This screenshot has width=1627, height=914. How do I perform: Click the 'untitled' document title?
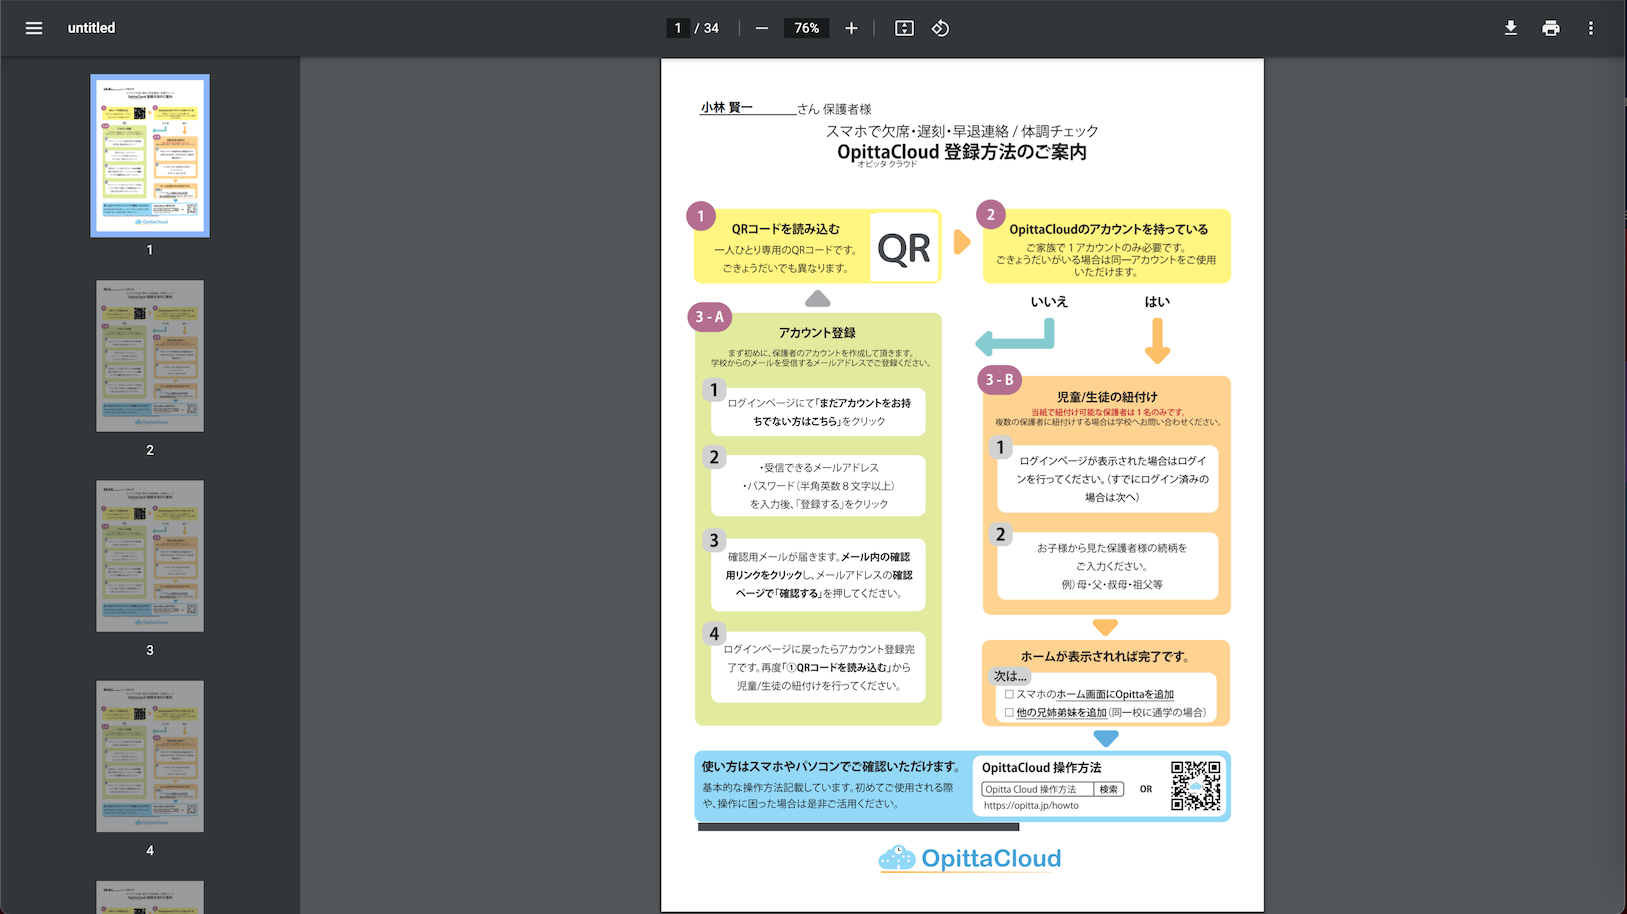91,28
